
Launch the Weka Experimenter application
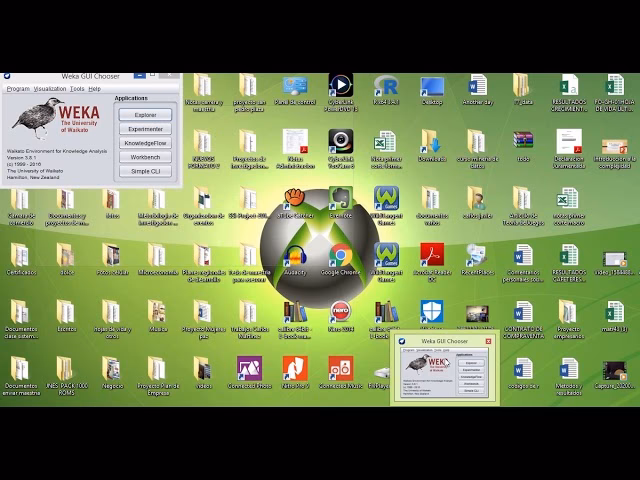click(x=145, y=129)
